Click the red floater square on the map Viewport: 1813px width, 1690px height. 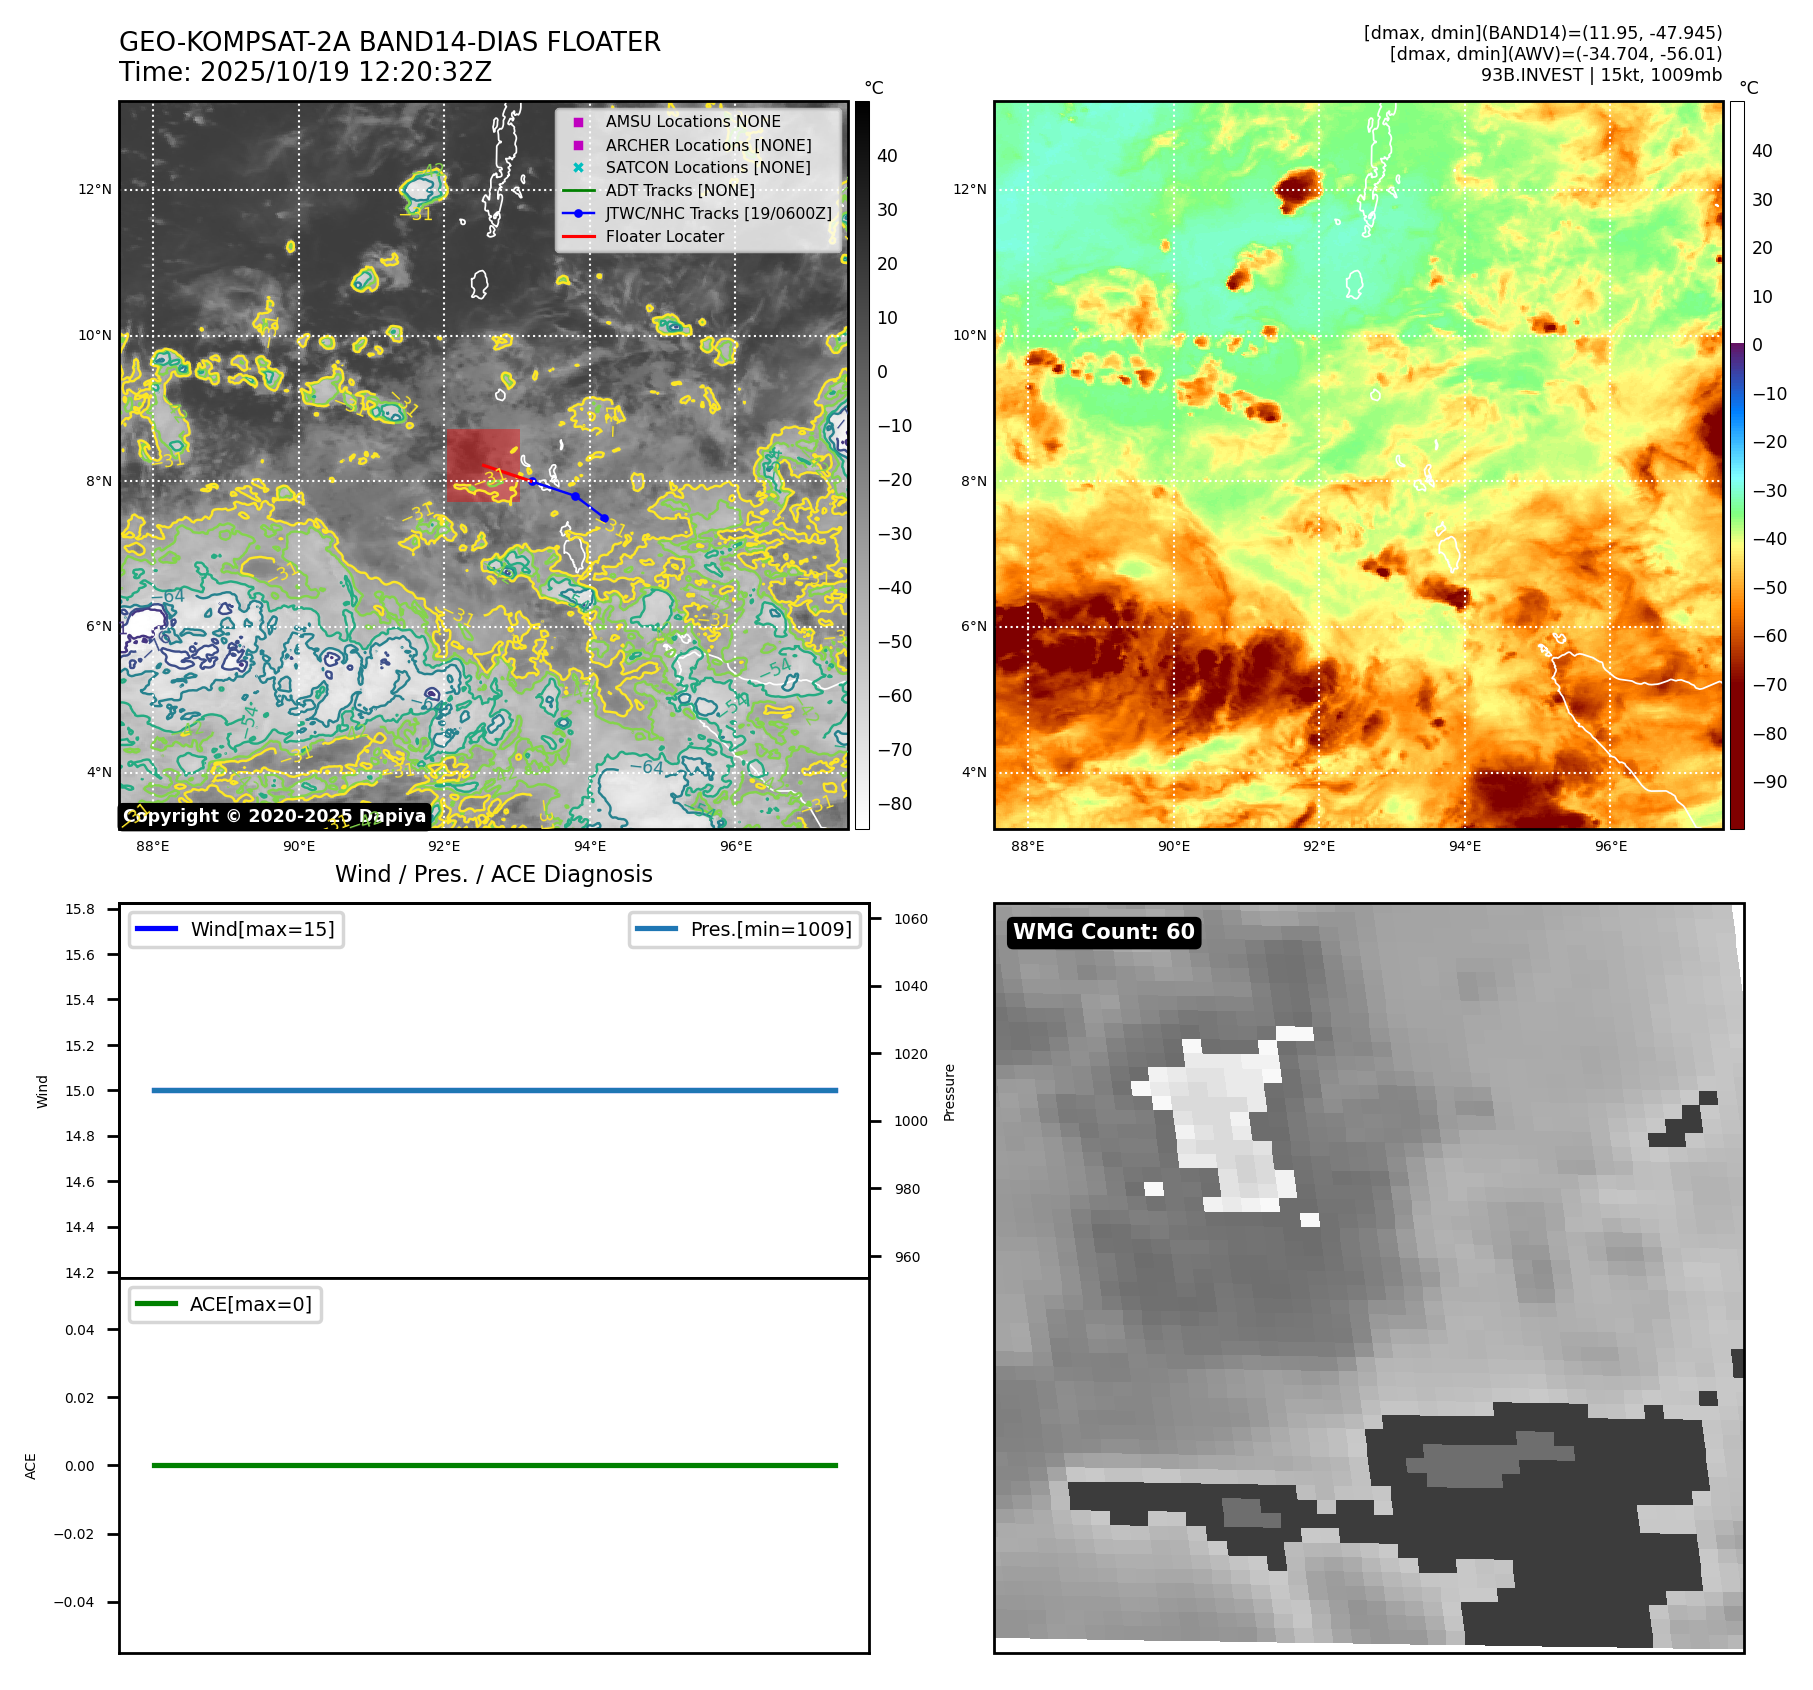[483, 465]
